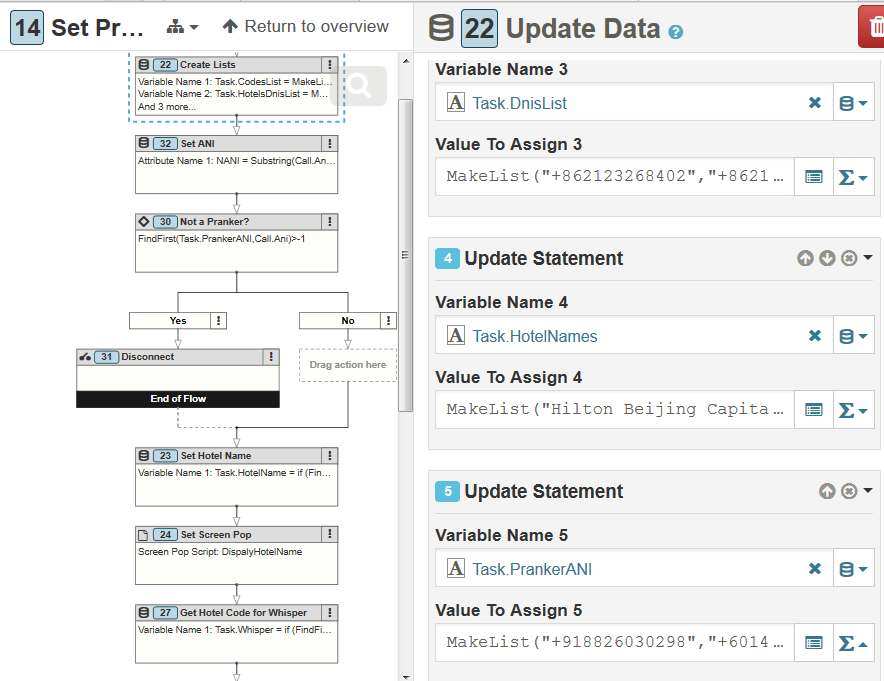Open large editor for Value To Assign 3

point(814,177)
